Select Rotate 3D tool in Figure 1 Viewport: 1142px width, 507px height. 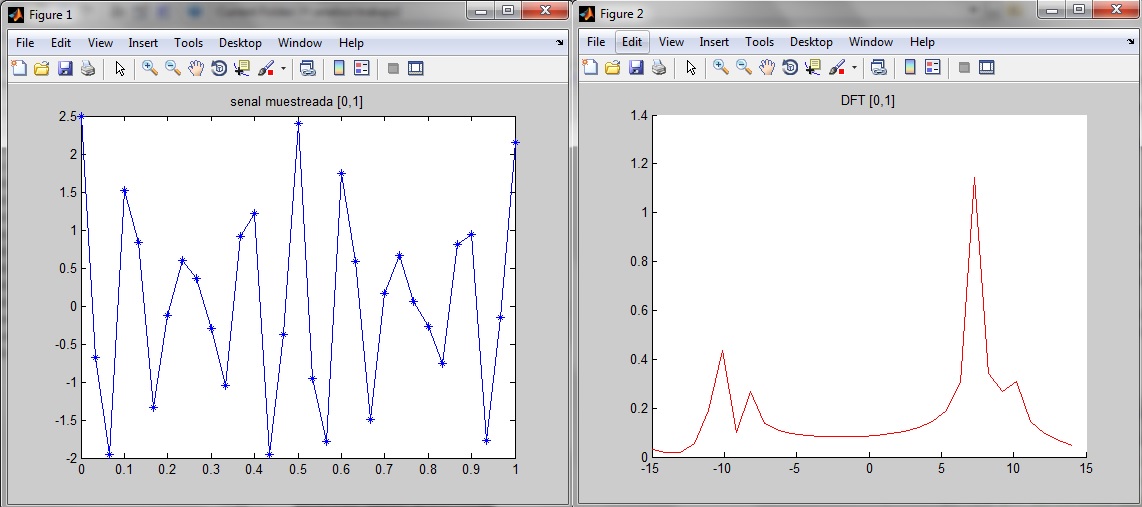pos(219,68)
